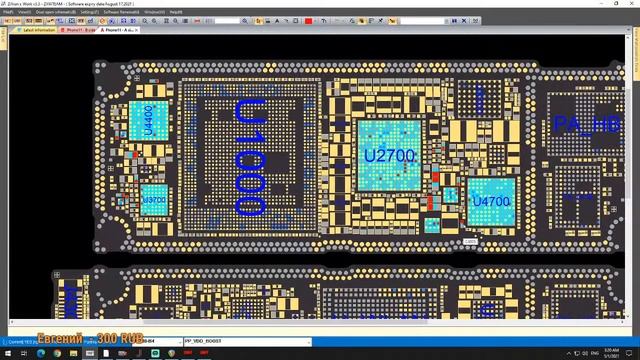Switch to the Latest information tab

click(x=36, y=30)
